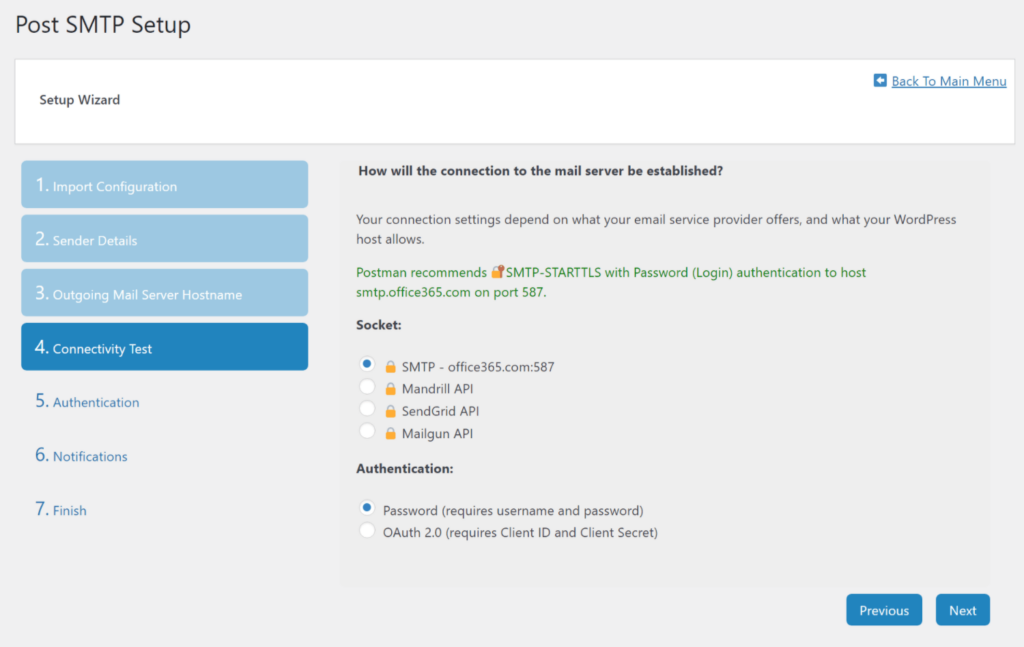Select the SendGrid API connection option
Screen dimensions: 1024x647
tap(367, 410)
